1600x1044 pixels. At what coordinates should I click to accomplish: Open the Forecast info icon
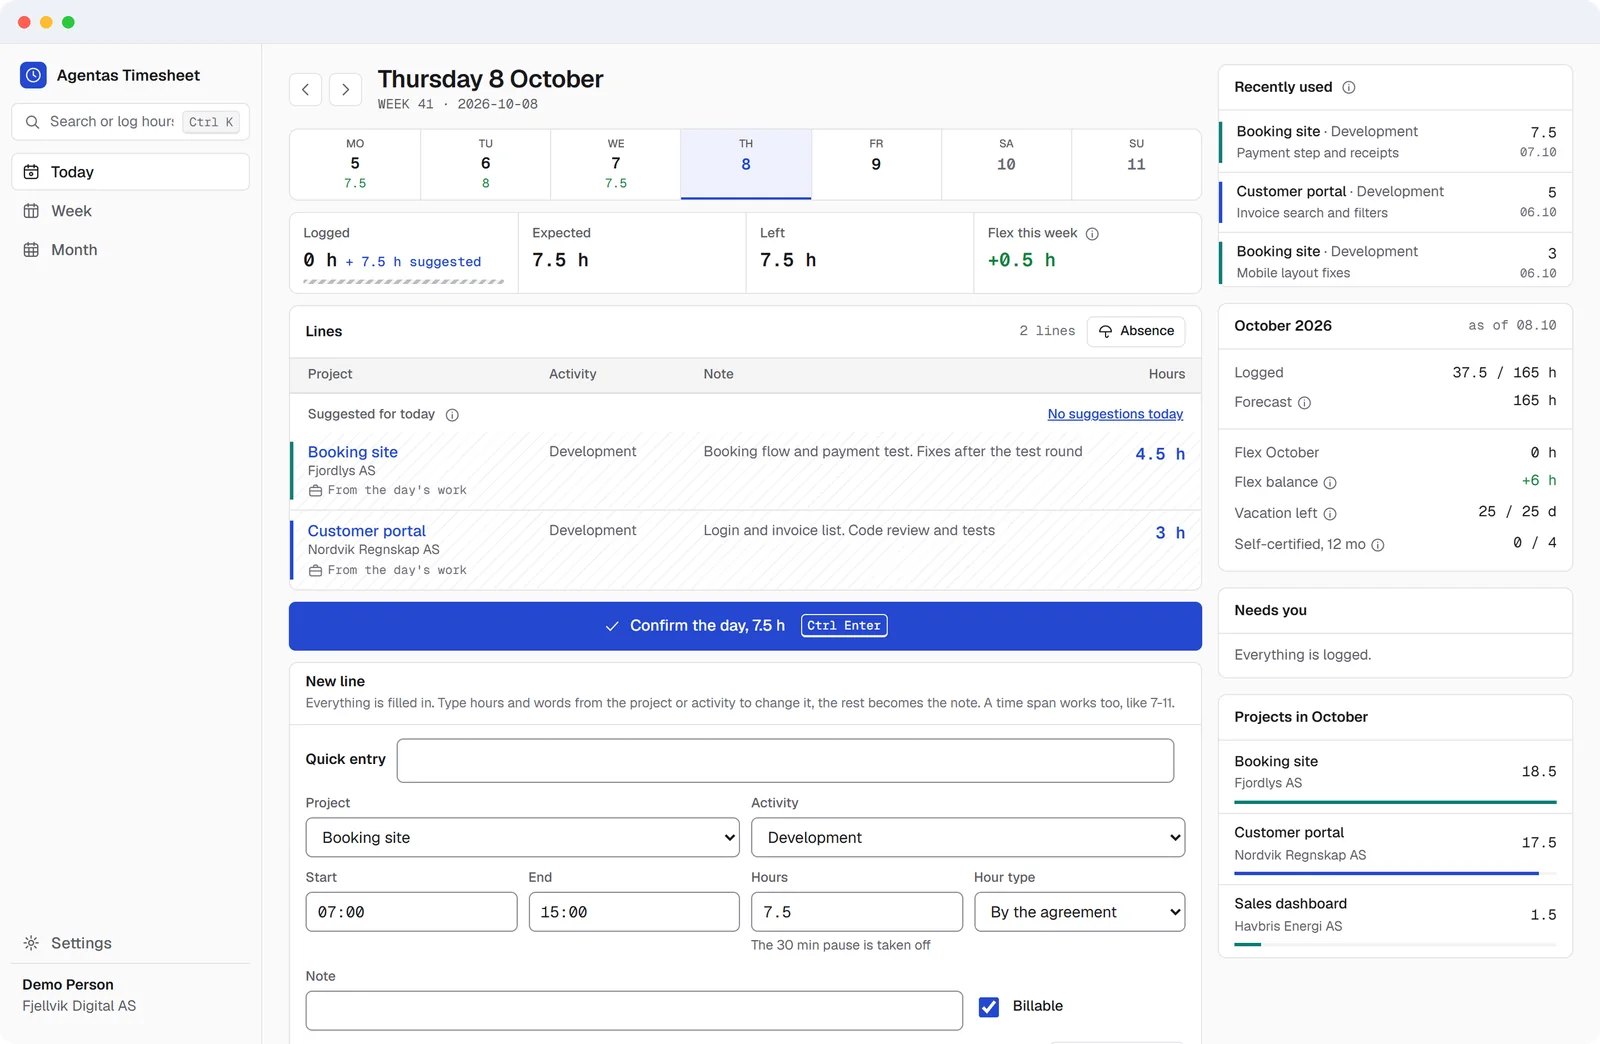click(1304, 403)
